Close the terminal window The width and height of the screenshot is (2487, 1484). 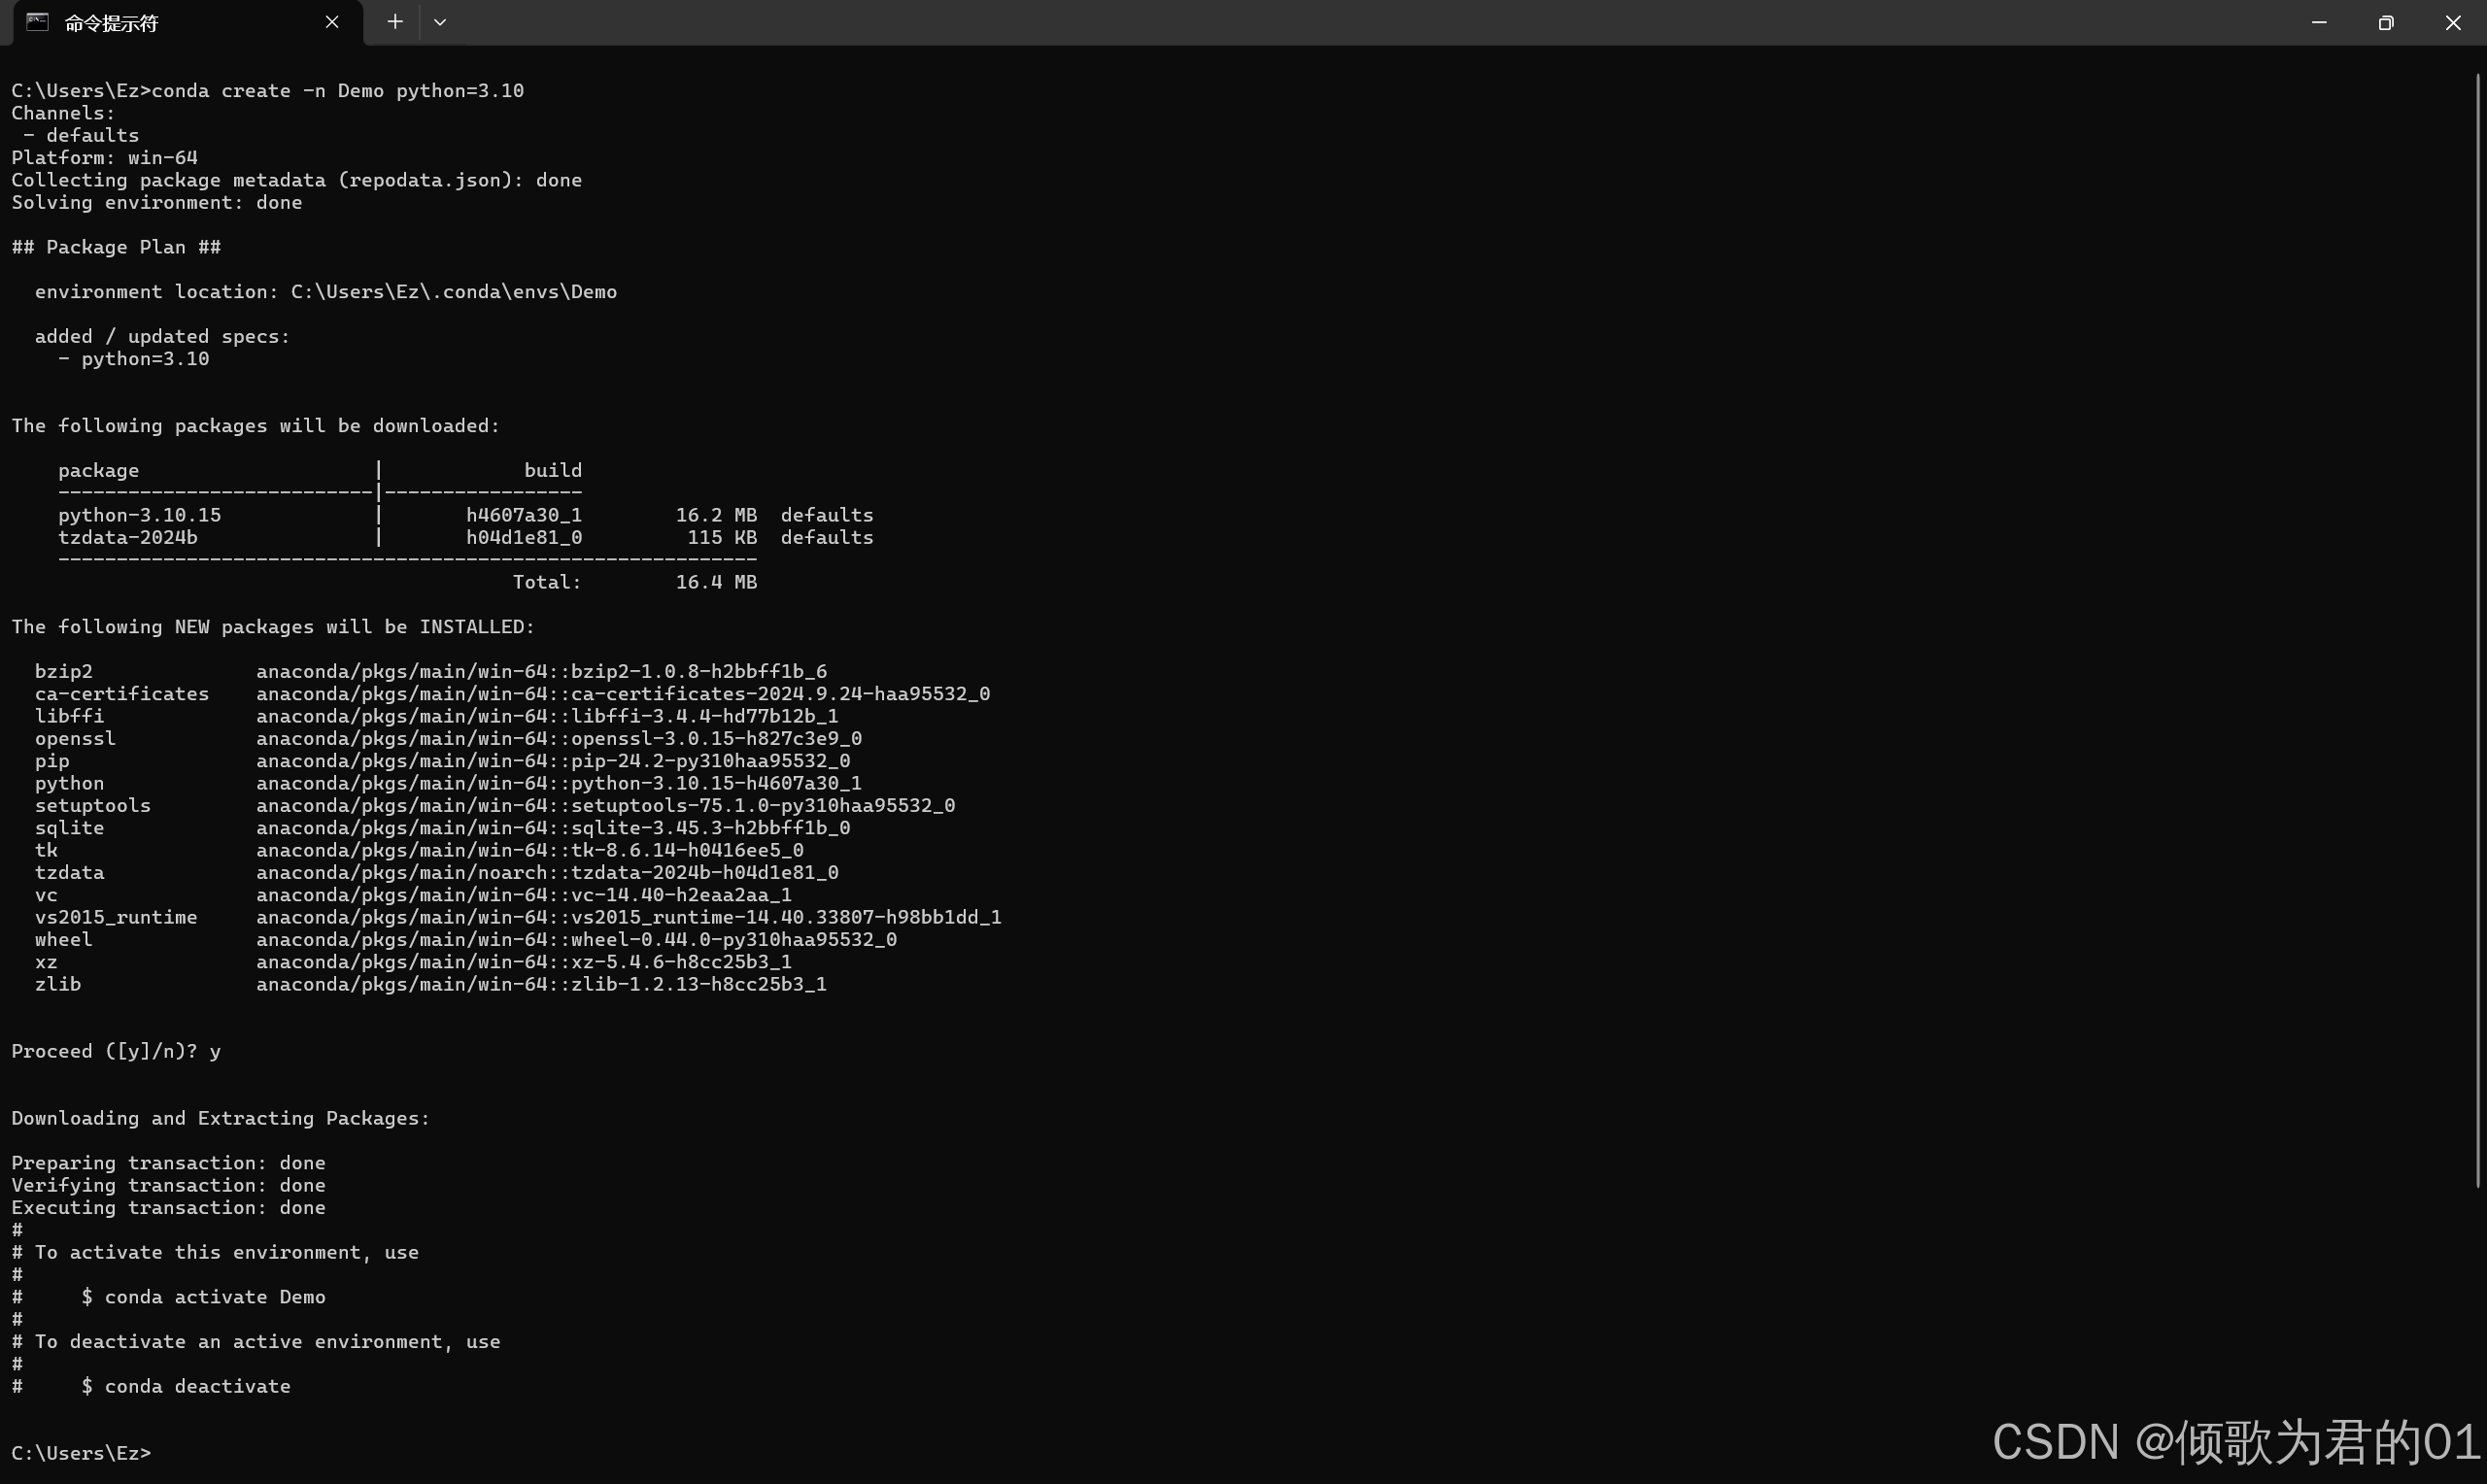coord(2452,22)
